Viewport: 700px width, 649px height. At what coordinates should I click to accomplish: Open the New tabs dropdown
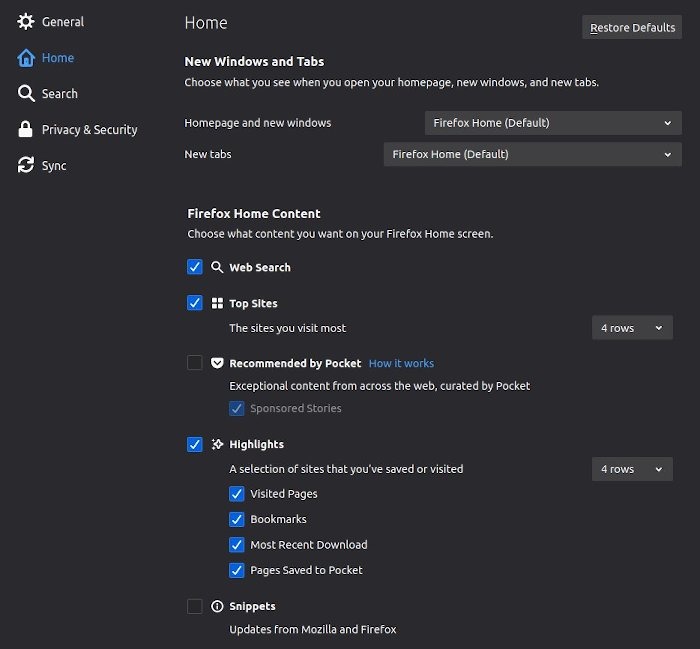[533, 154]
